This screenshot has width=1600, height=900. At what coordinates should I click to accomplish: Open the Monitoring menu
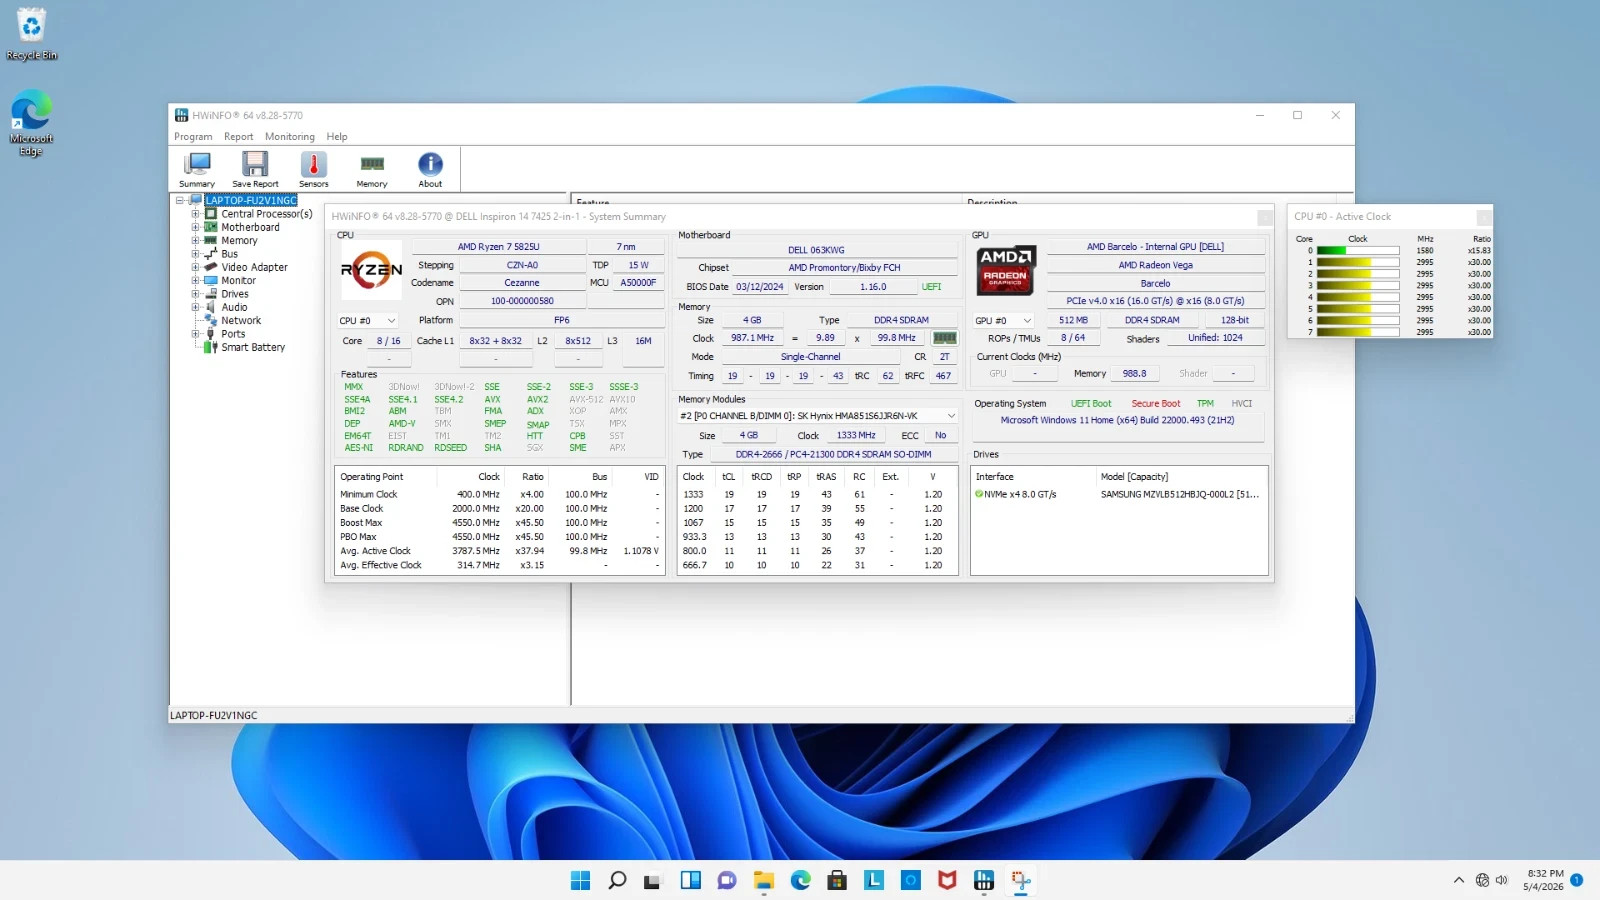pos(290,137)
